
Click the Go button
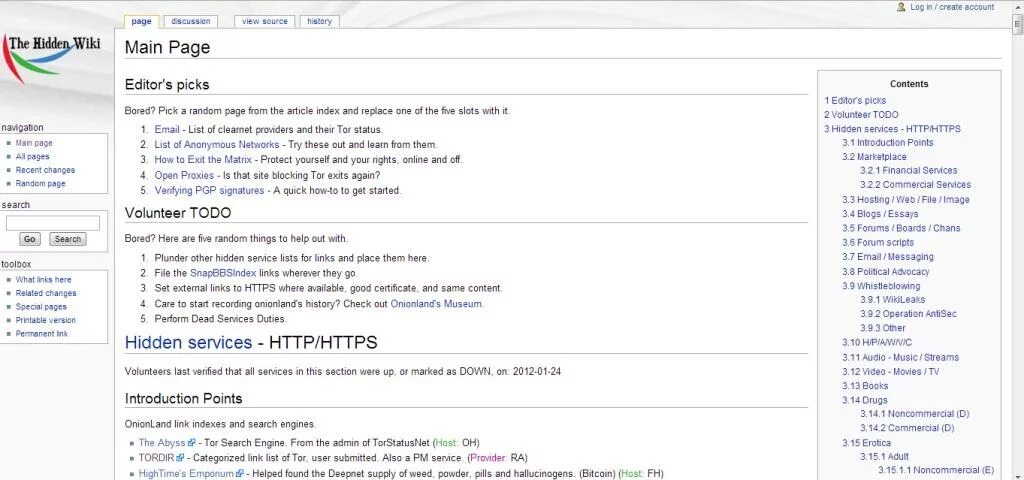click(29, 239)
